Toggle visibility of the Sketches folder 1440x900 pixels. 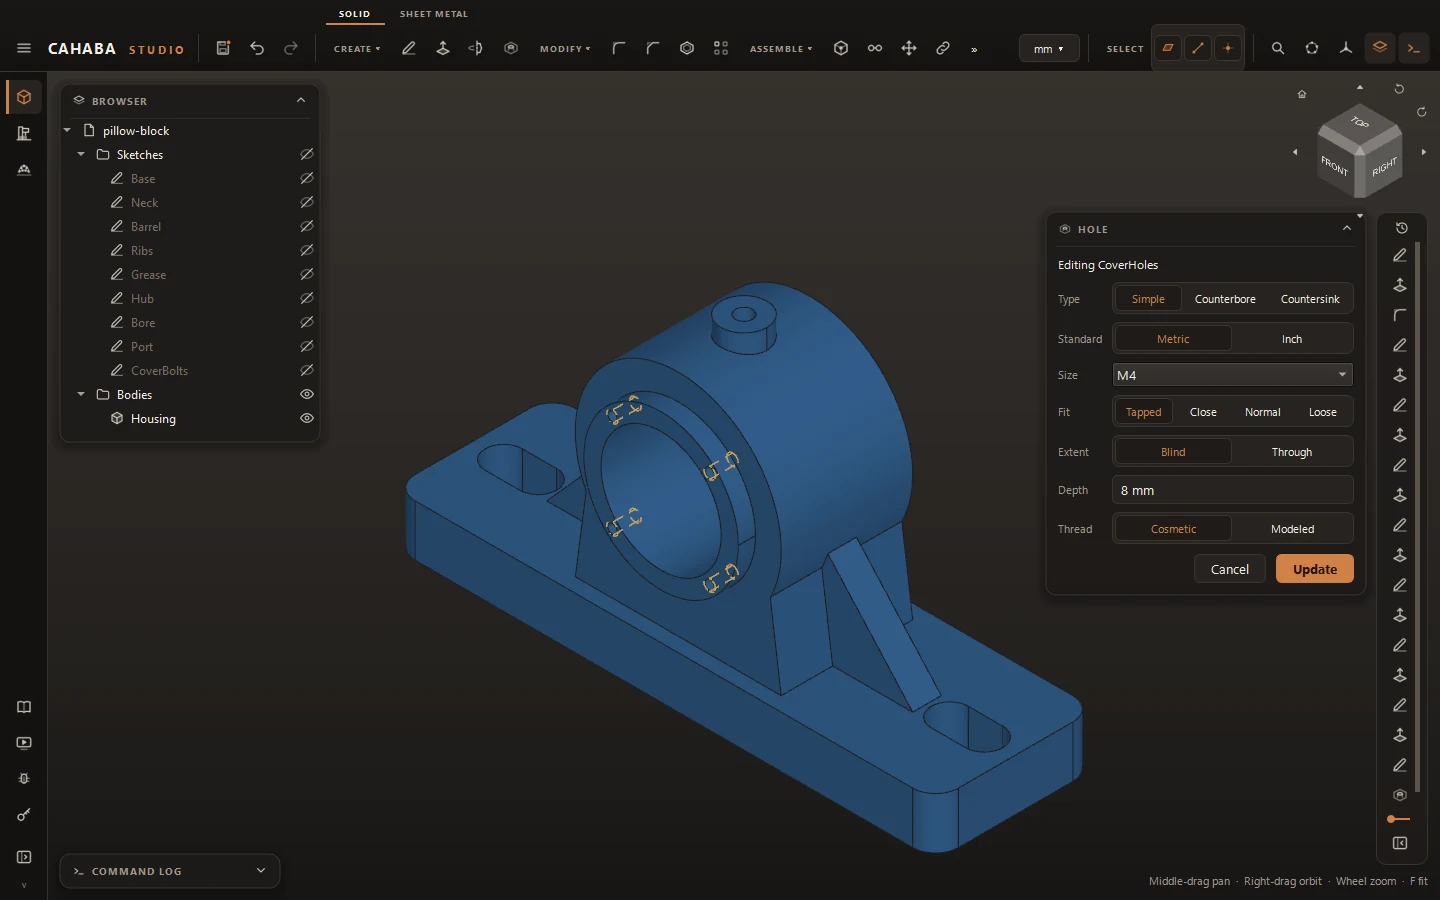tap(307, 154)
